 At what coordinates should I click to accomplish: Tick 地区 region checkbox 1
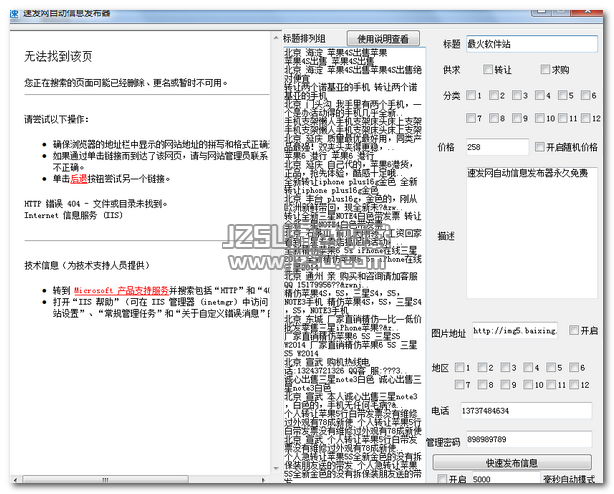click(x=460, y=367)
